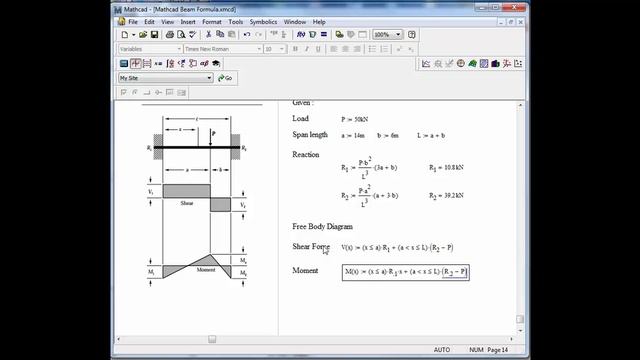Open the View menu
The image size is (640, 360).
point(167,22)
